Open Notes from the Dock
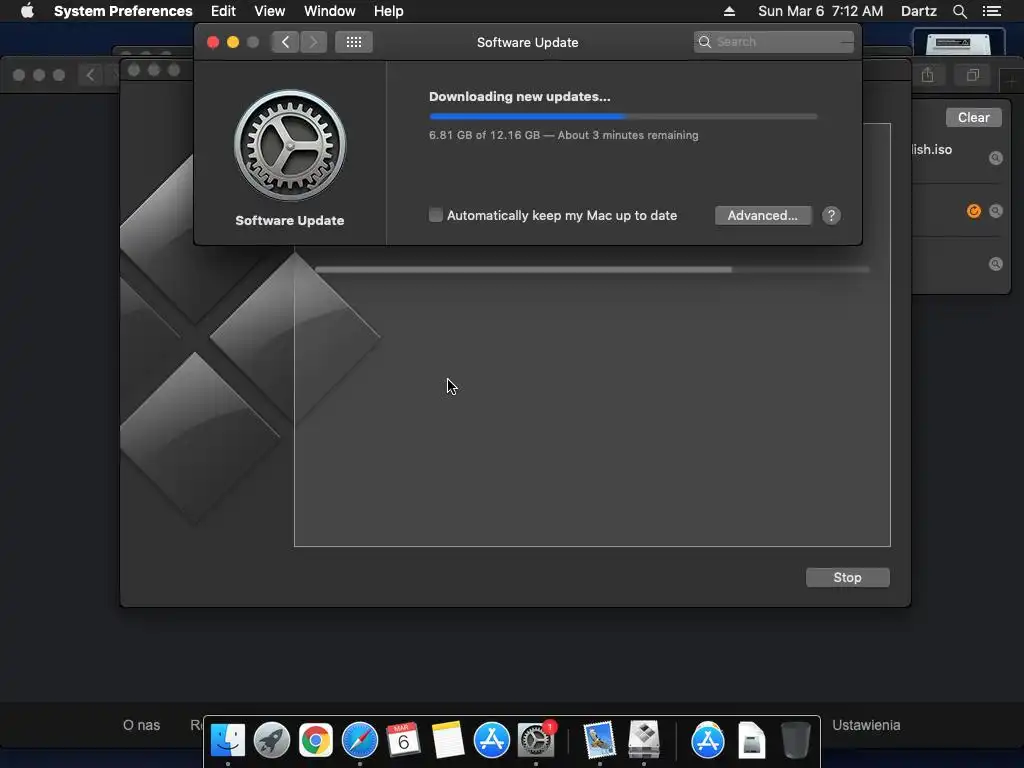The image size is (1024, 768). 447,740
